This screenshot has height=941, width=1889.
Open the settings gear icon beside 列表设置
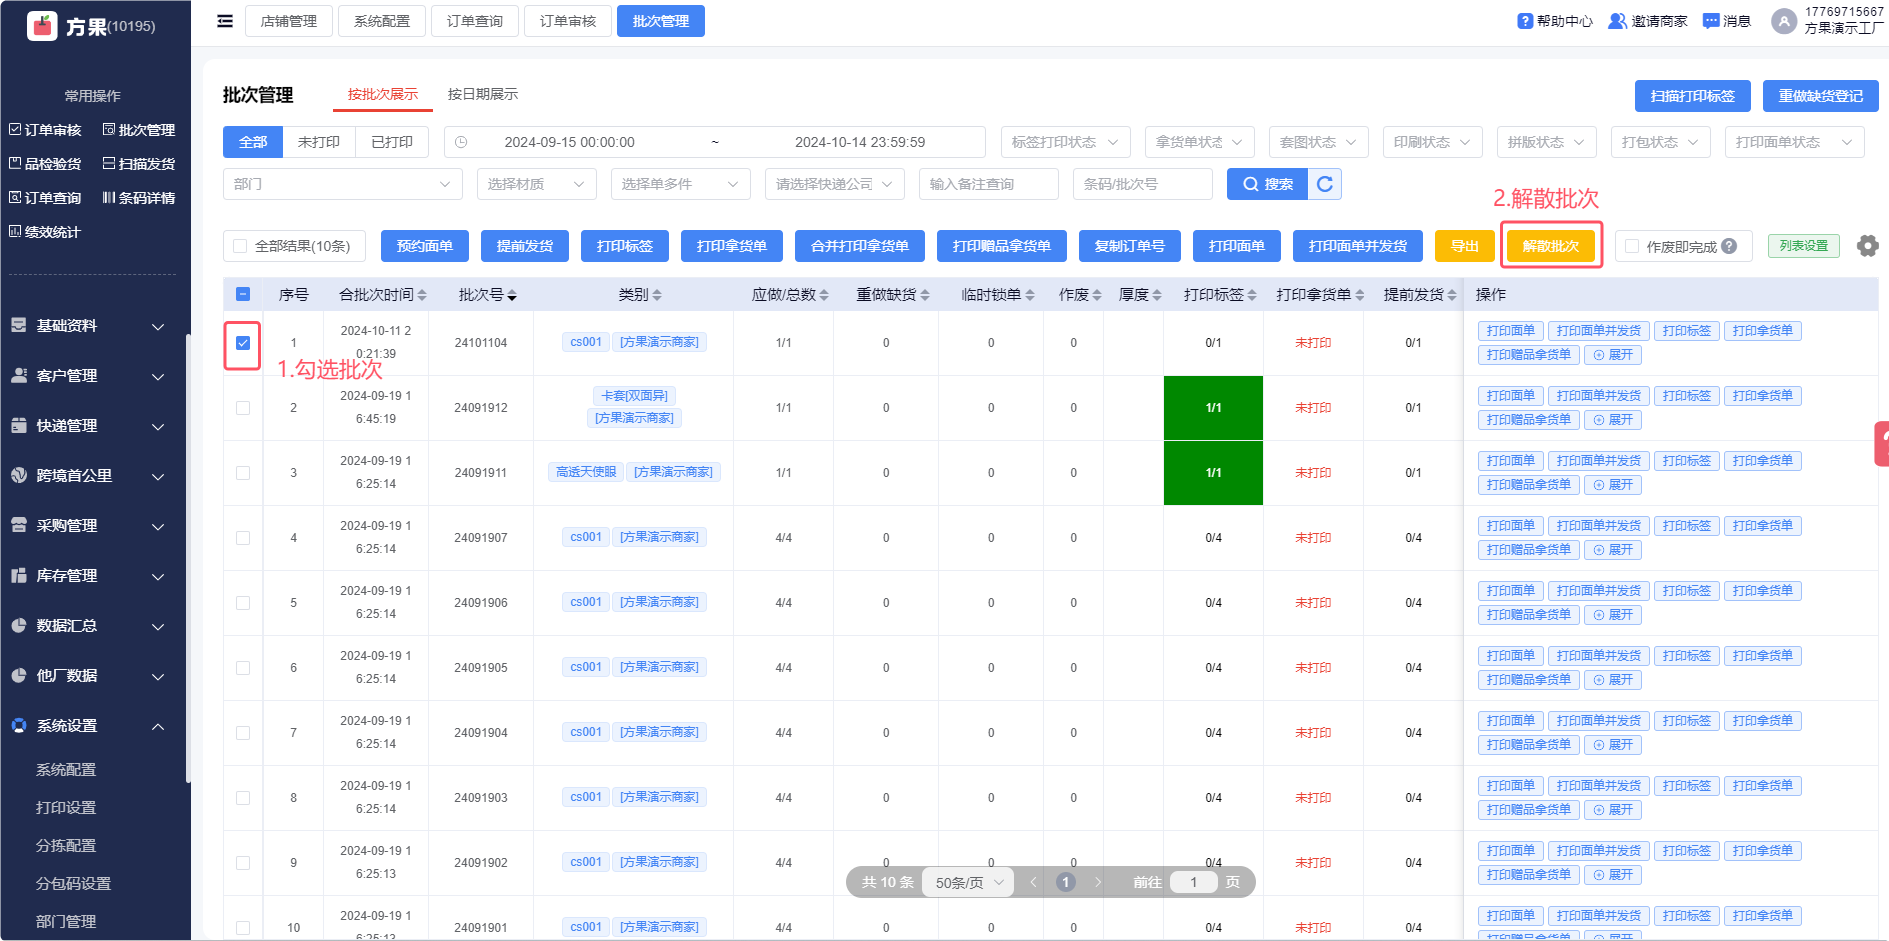click(1867, 246)
